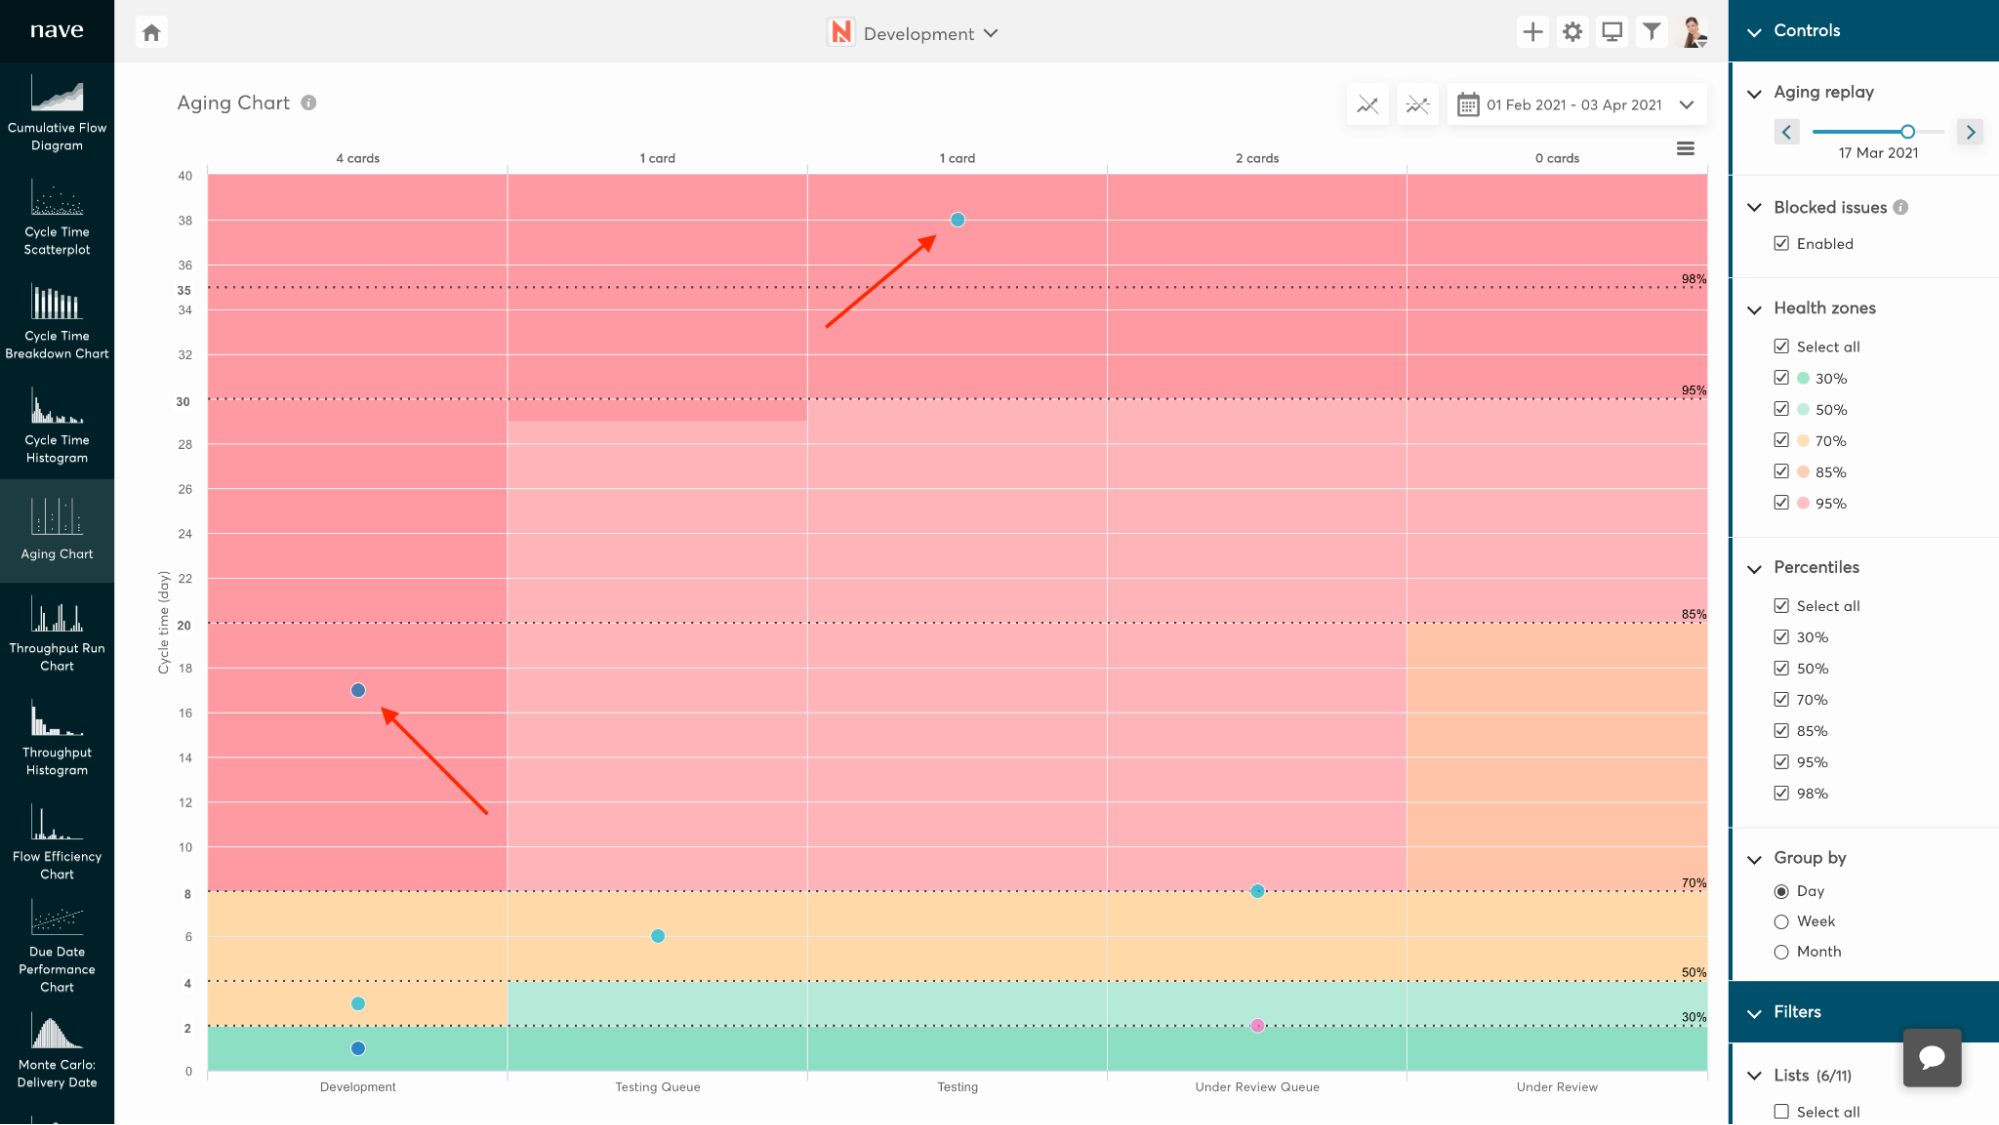
Task: Click the 38-day card dot in Testing
Action: pos(957,220)
